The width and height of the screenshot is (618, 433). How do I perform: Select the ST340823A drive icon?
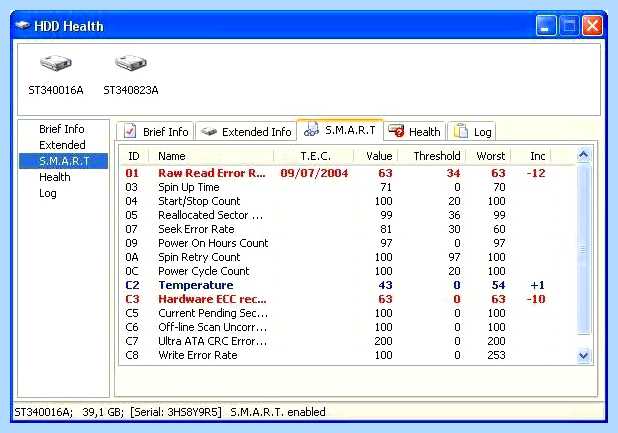point(130,63)
